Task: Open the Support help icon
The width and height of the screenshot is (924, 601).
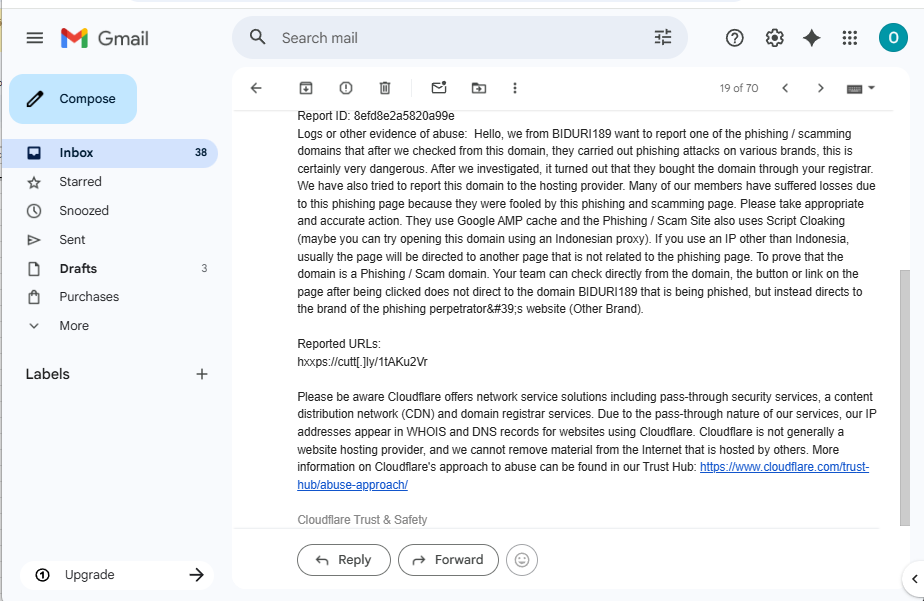Action: click(734, 38)
